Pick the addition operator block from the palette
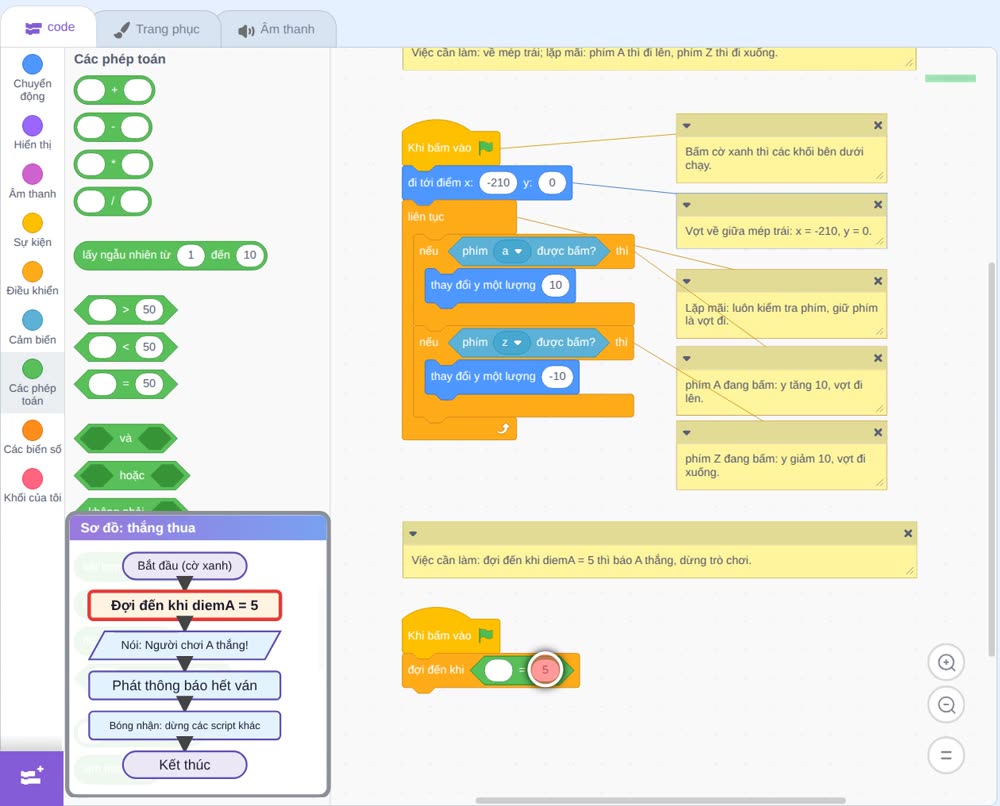Viewport: 1000px width, 806px height. click(114, 90)
